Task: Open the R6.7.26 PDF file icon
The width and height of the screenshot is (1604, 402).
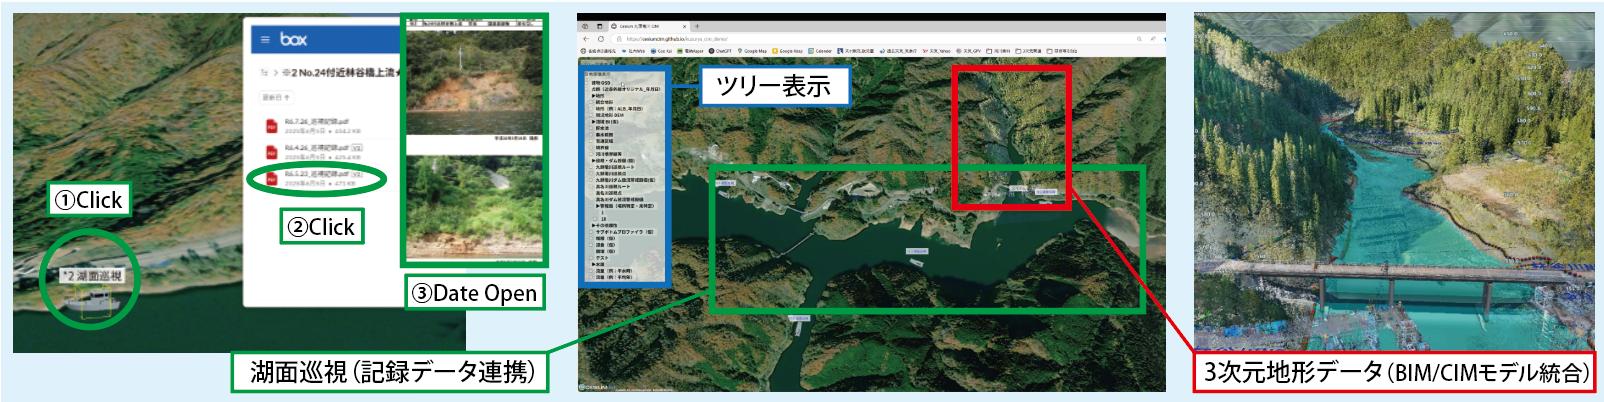Action: [271, 126]
